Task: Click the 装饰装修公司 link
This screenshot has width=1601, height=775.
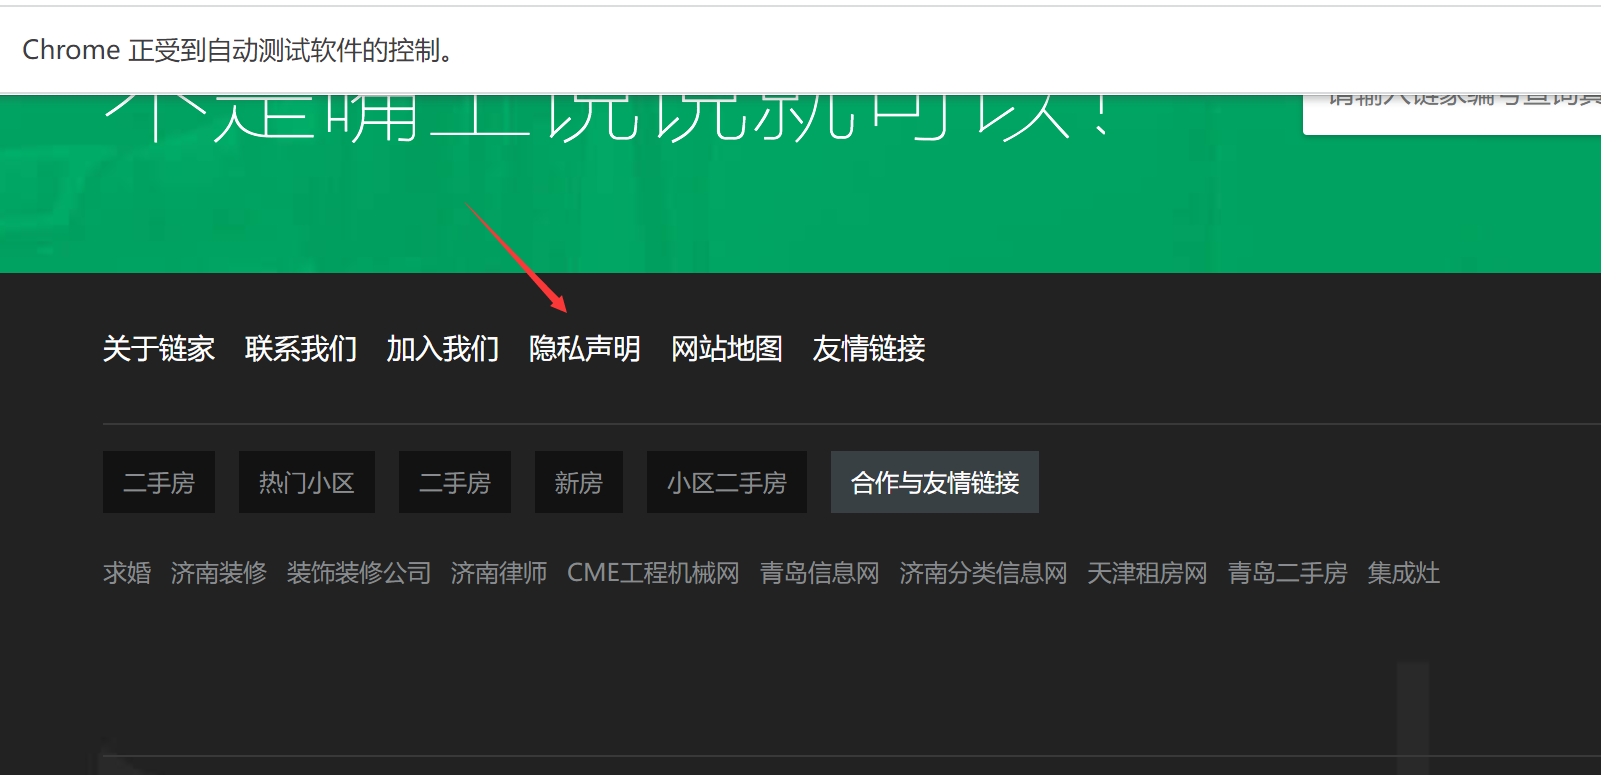Action: tap(359, 573)
